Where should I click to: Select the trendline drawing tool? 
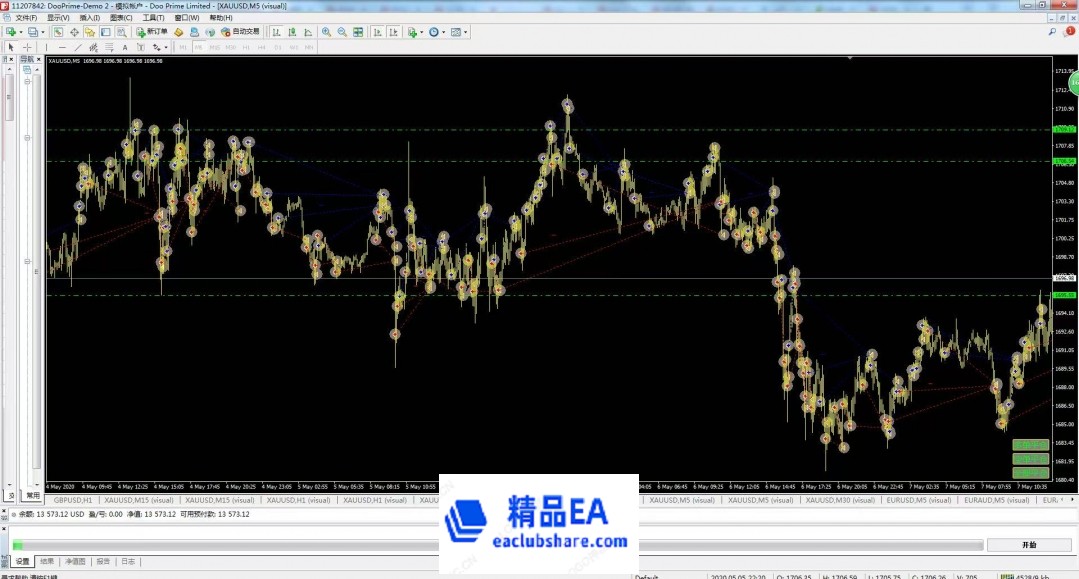pyautogui.click(x=78, y=47)
